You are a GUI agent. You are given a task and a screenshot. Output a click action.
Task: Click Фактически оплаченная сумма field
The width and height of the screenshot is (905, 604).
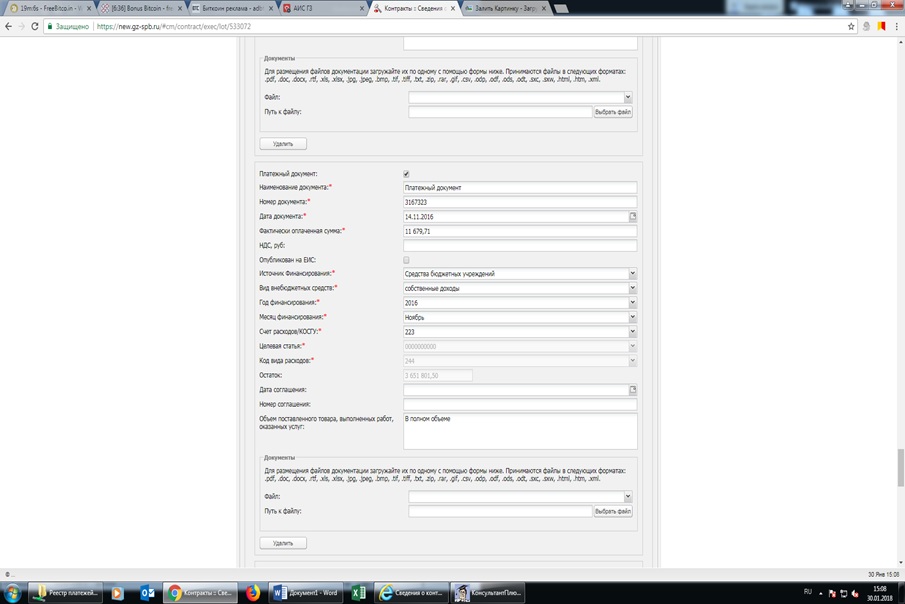(x=520, y=231)
